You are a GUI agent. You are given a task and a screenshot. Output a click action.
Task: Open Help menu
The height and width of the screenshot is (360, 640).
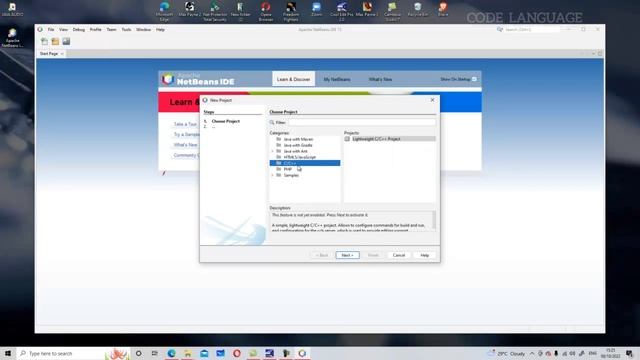160,30
